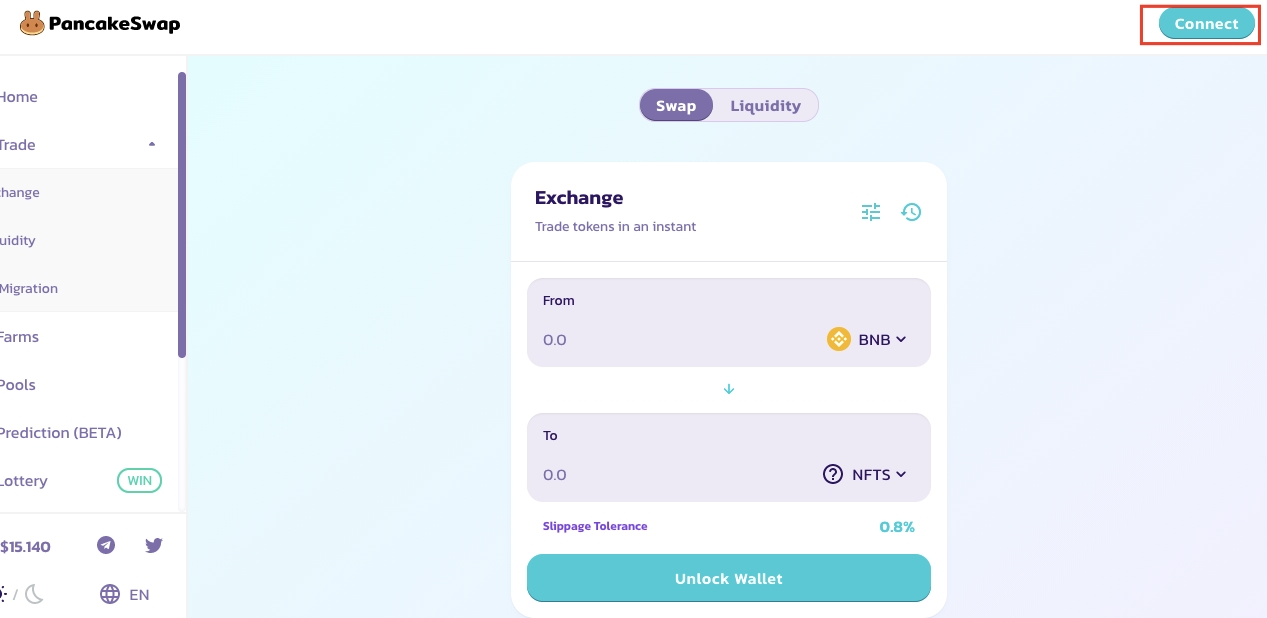Click the sidebar vertical scrollbar
Screen dimensions: 1267x618
(182, 215)
